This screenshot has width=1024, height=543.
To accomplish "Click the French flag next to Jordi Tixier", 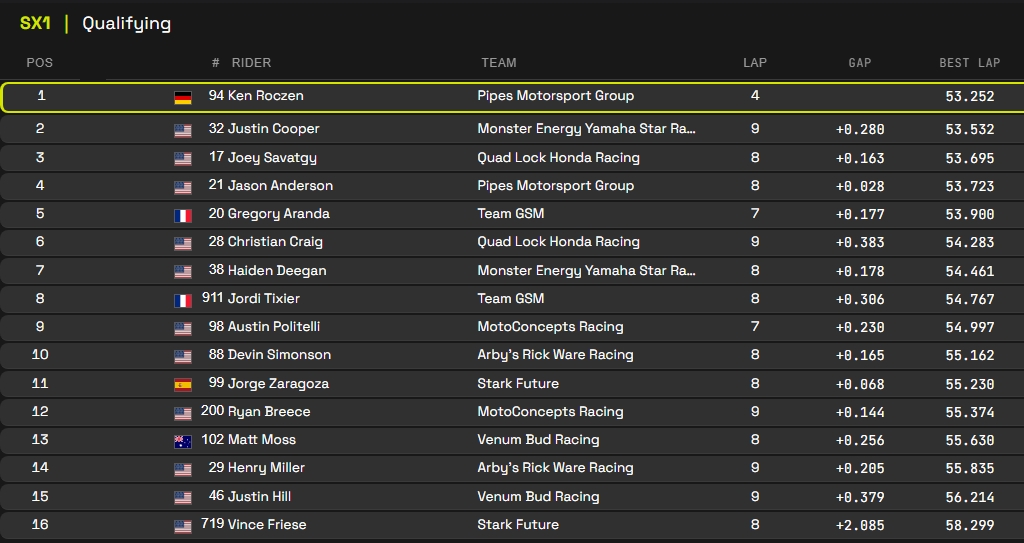I will coord(182,300).
